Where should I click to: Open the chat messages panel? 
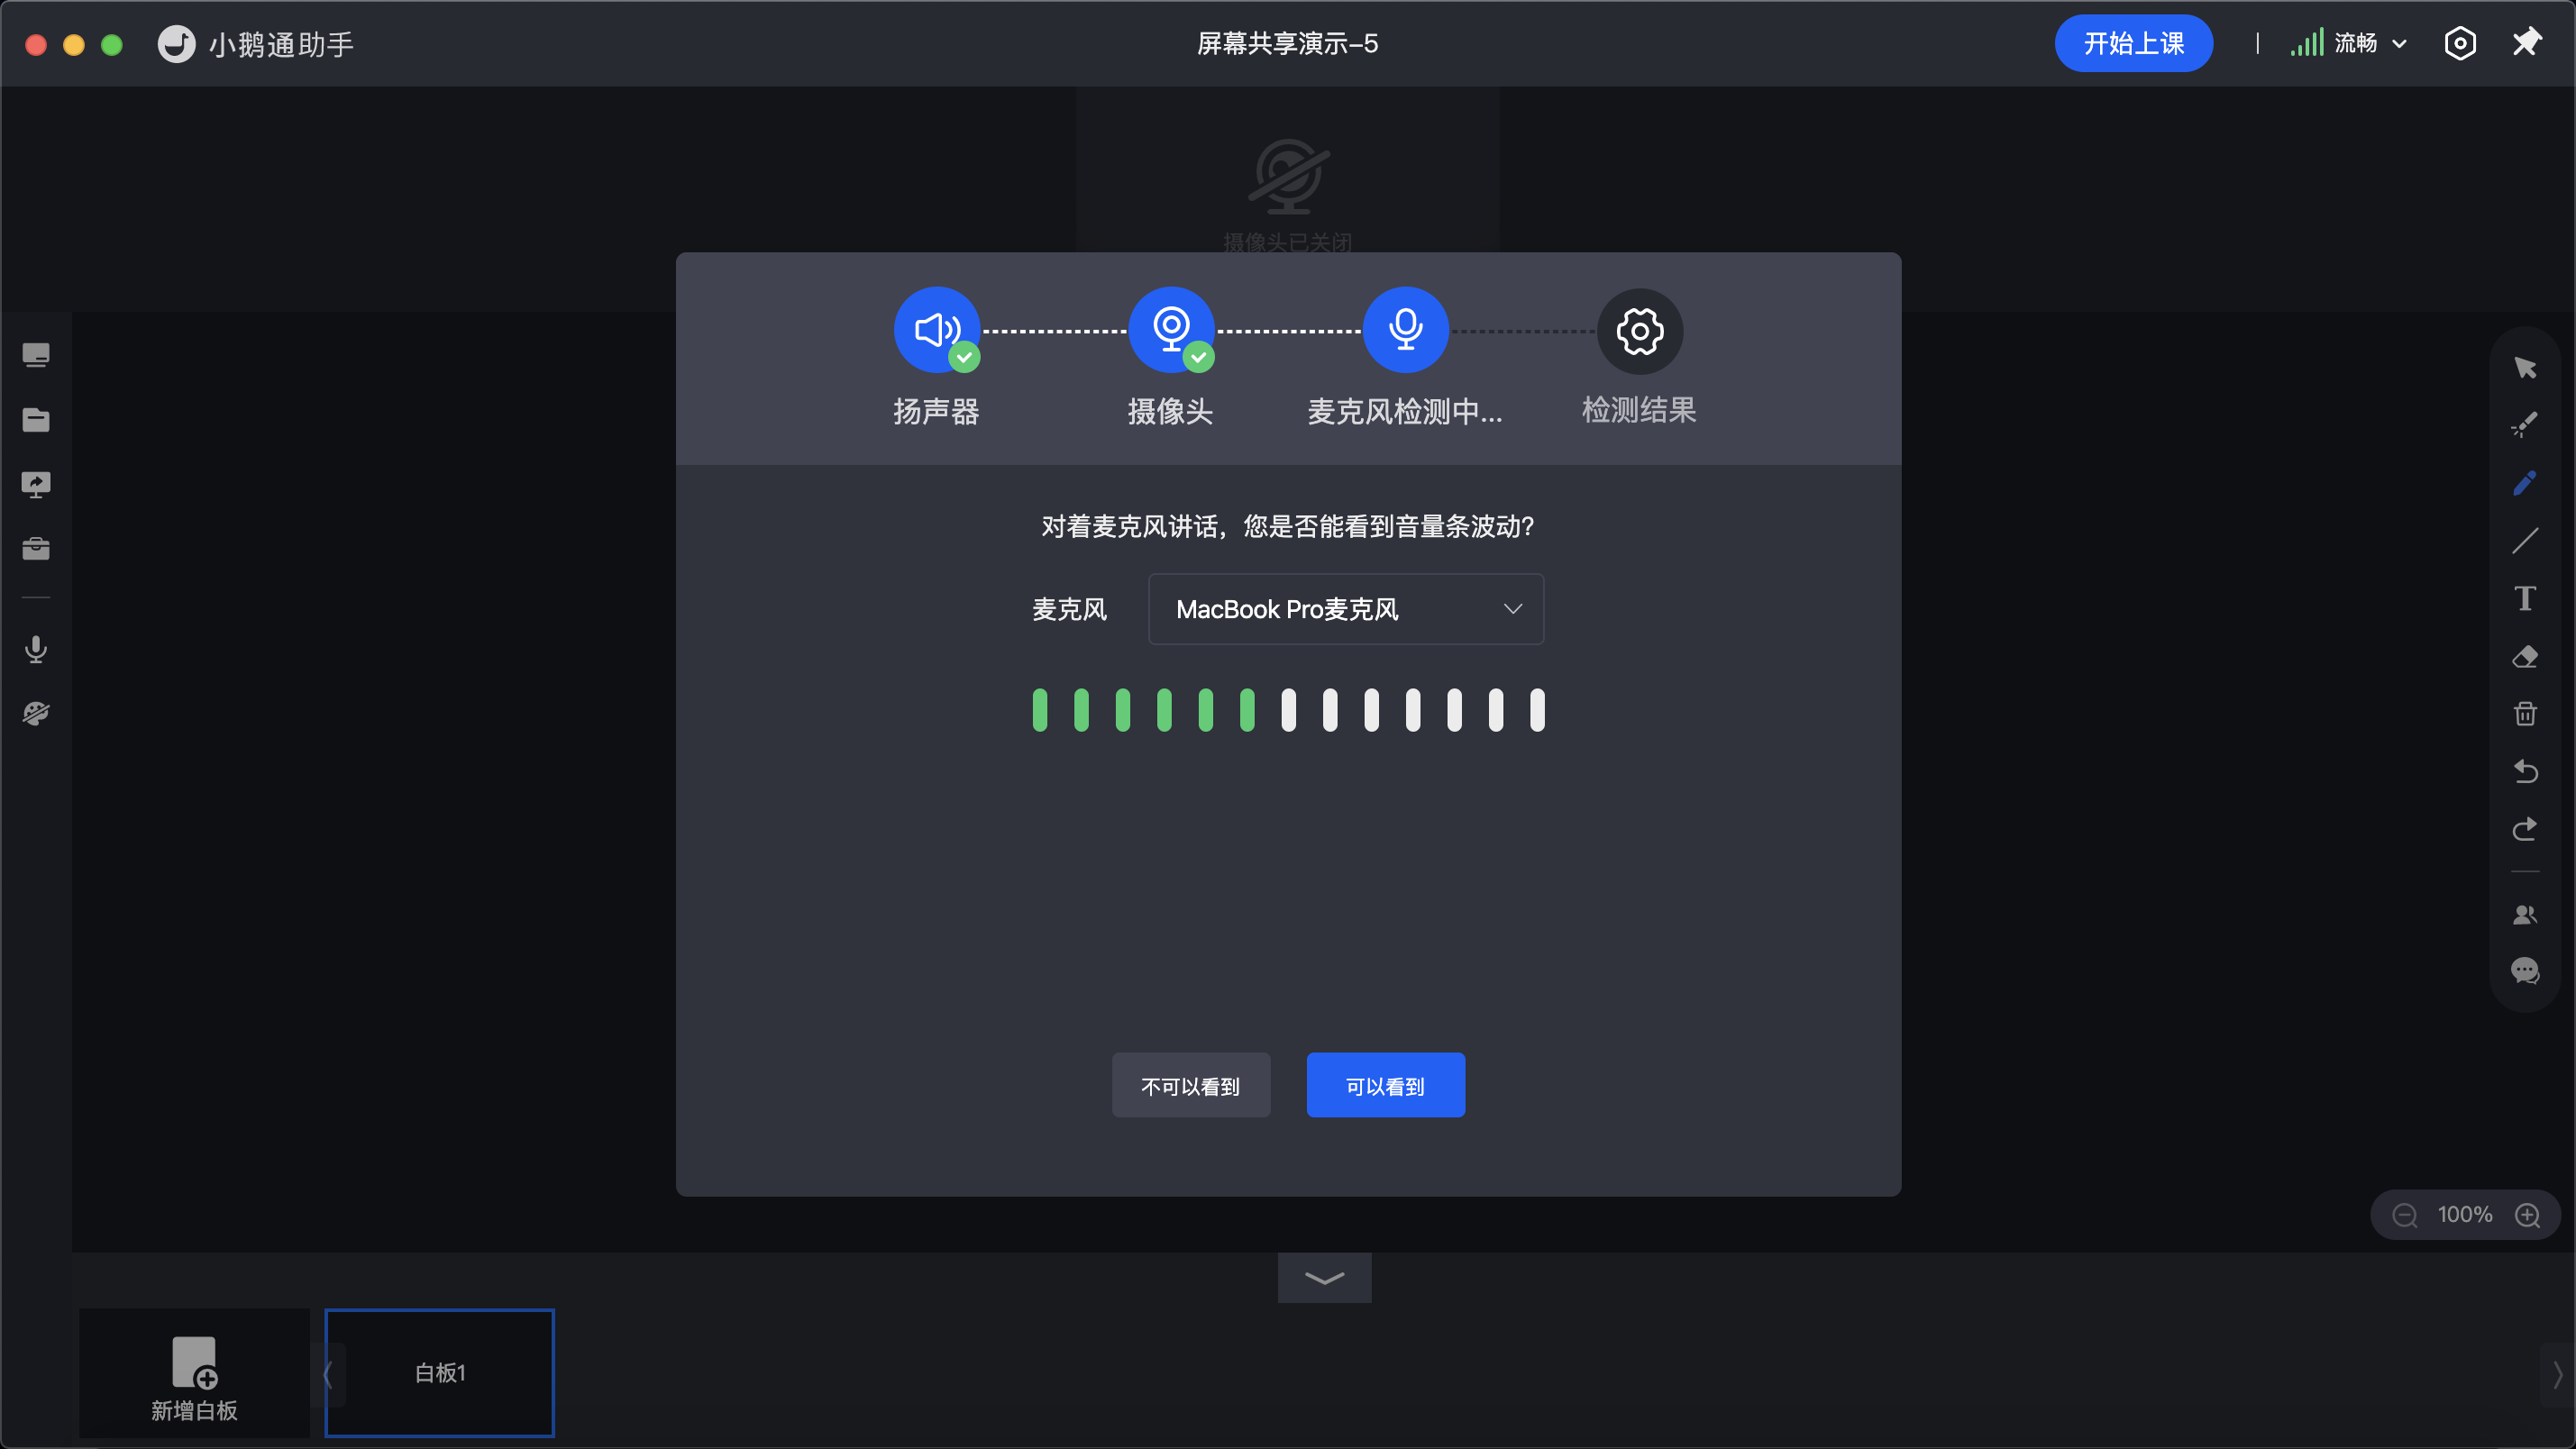coord(2524,970)
